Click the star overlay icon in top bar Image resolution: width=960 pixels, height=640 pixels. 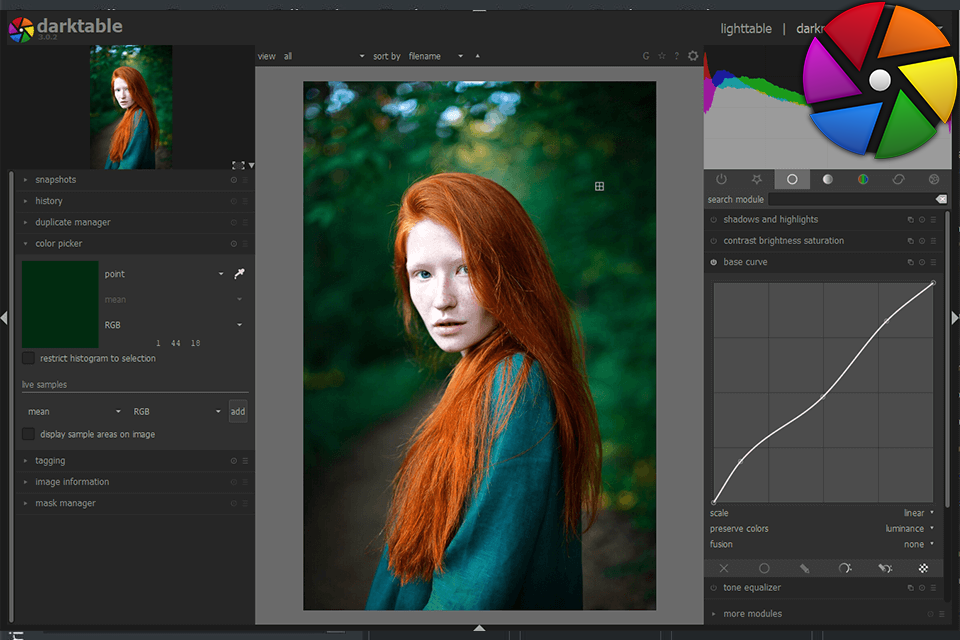(662, 56)
